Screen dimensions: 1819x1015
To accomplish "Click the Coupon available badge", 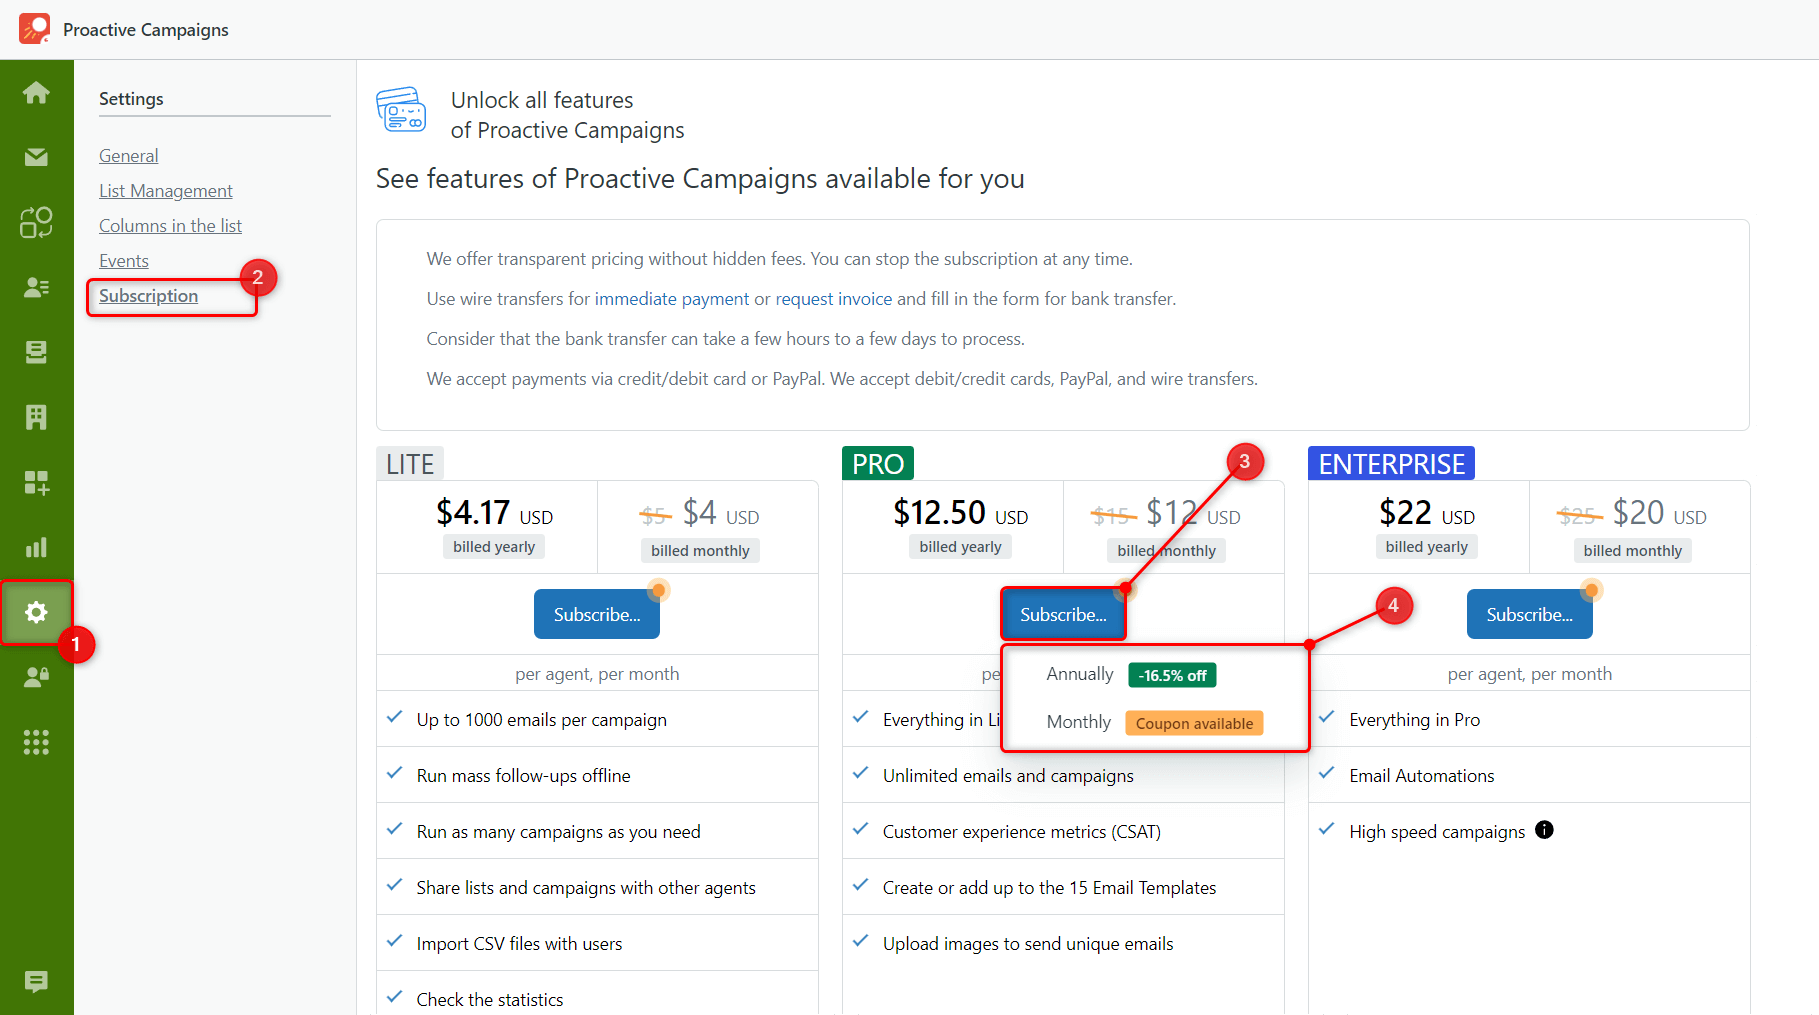I will click(1194, 723).
